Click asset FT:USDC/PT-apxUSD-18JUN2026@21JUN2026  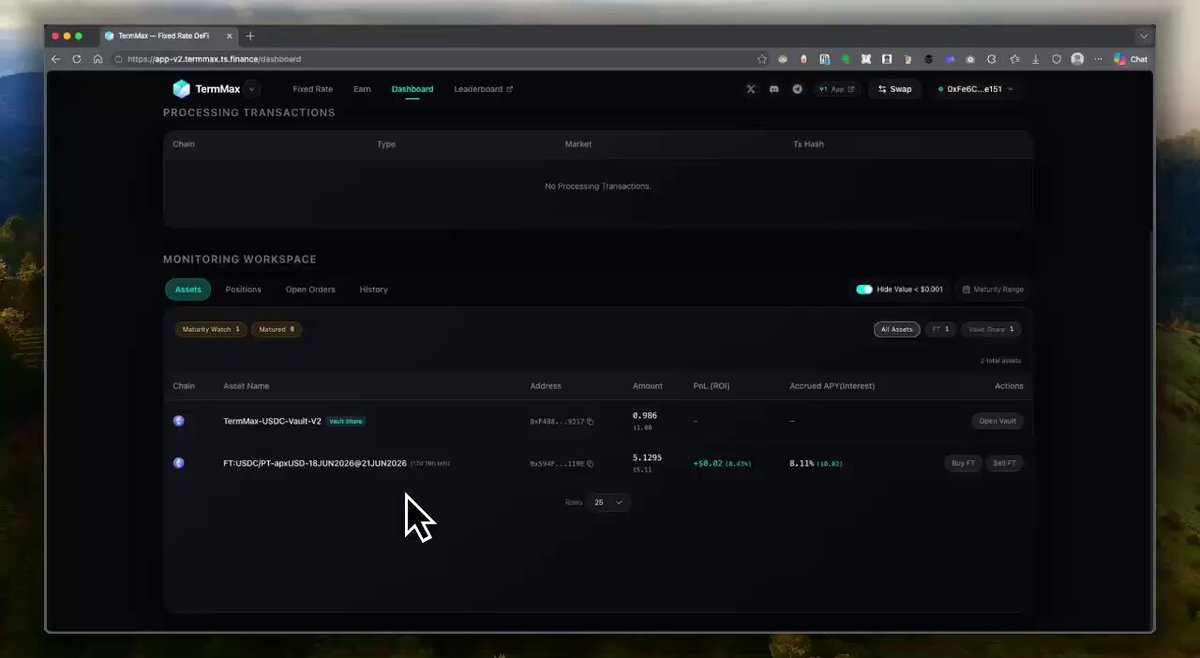(x=315, y=463)
